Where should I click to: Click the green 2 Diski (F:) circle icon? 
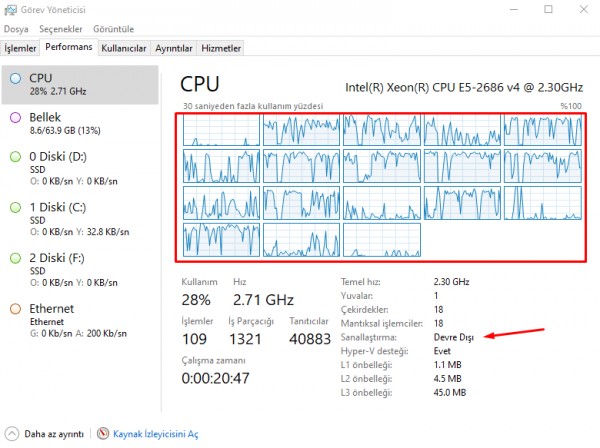(15, 258)
